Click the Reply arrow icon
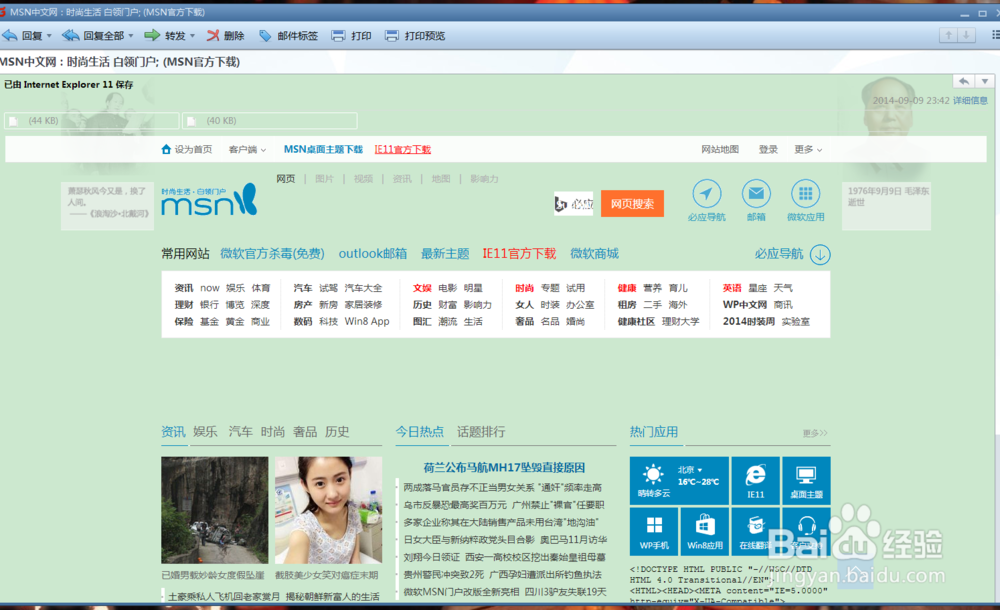Image resolution: width=1000 pixels, height=610 pixels. coord(10,36)
